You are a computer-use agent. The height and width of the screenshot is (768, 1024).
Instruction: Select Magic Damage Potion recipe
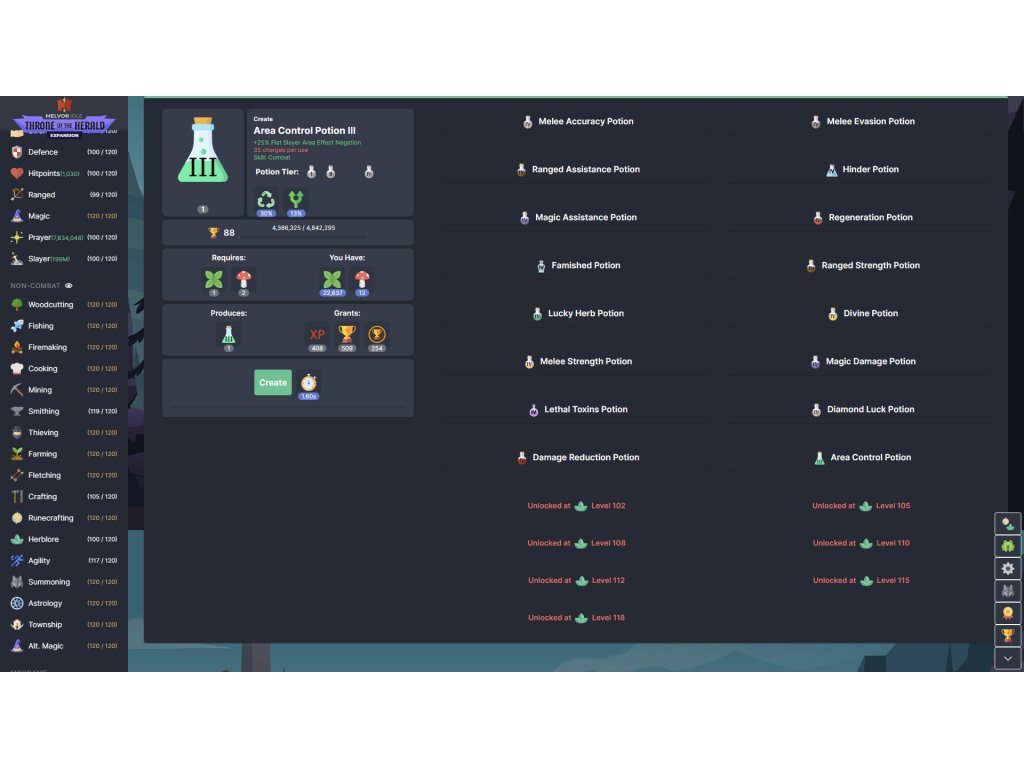coord(862,361)
